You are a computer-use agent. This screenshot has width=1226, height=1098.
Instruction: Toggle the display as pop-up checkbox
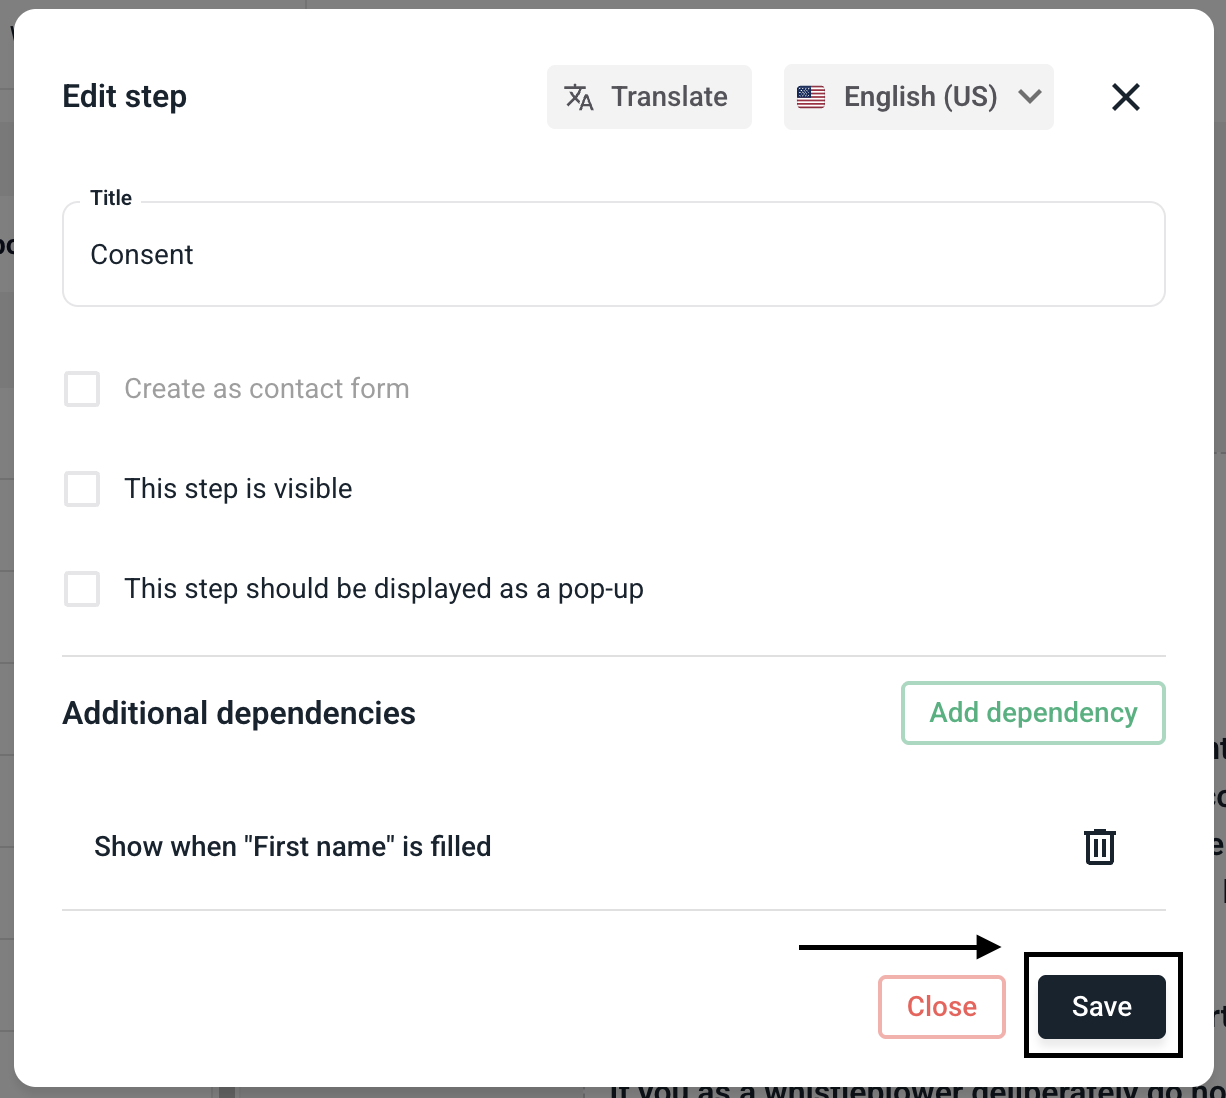point(82,589)
